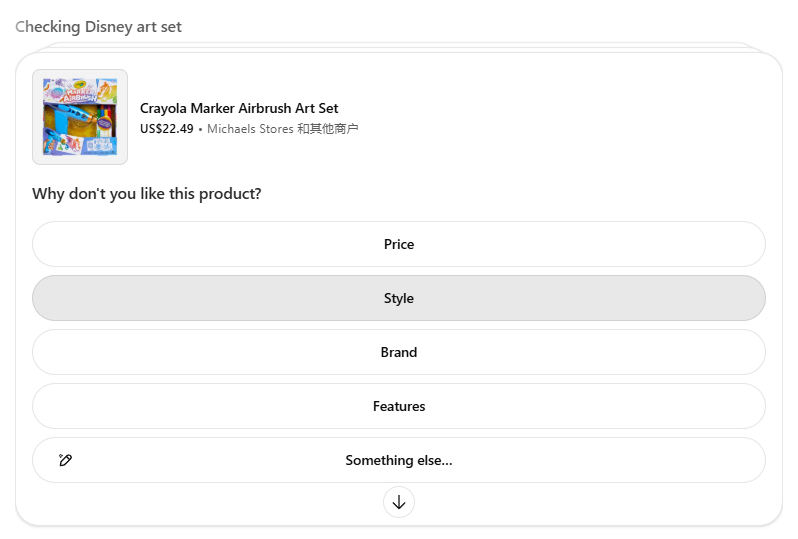This screenshot has width=798, height=539.
Task: Click the Checking Disney art set heading
Action: tap(99, 27)
